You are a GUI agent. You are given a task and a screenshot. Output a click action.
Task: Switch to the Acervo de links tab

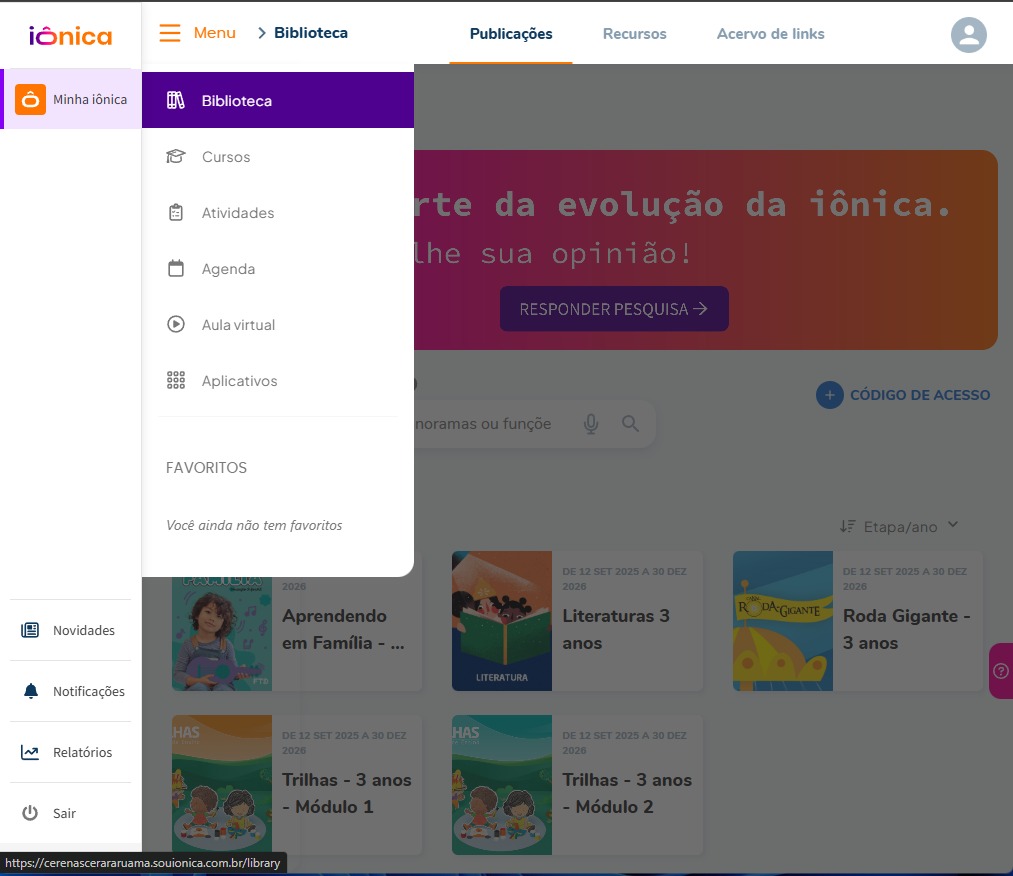pos(770,34)
